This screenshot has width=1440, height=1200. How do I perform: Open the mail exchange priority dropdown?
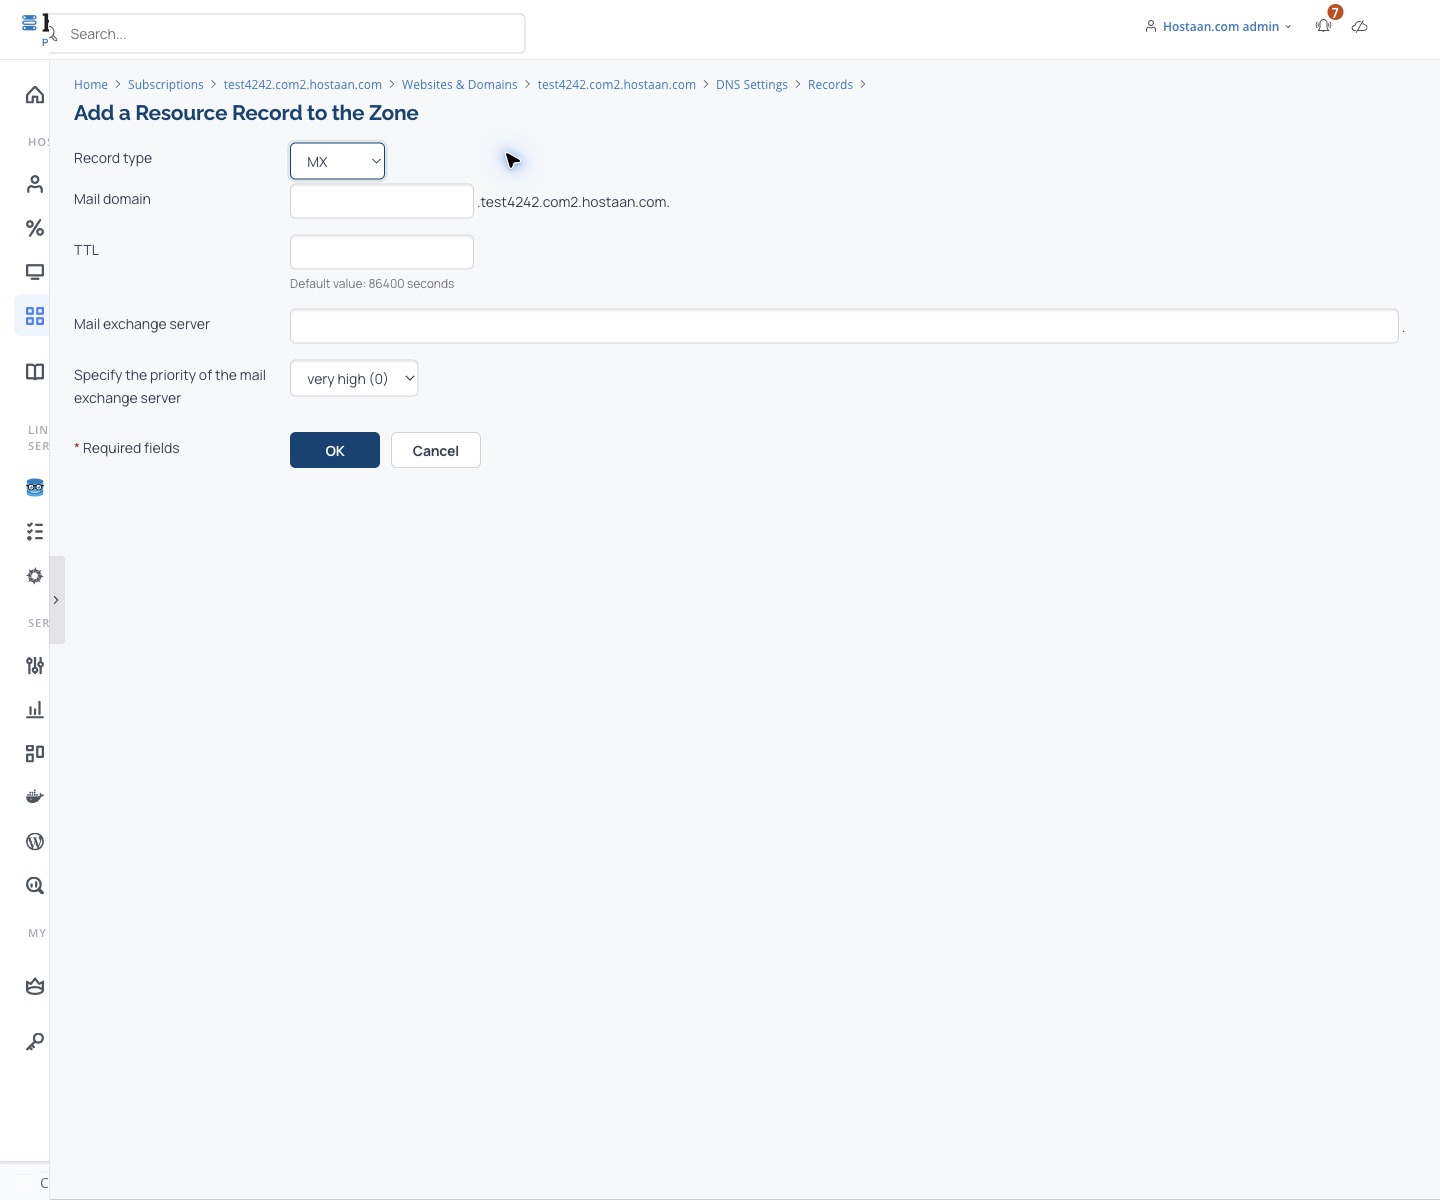pos(354,378)
